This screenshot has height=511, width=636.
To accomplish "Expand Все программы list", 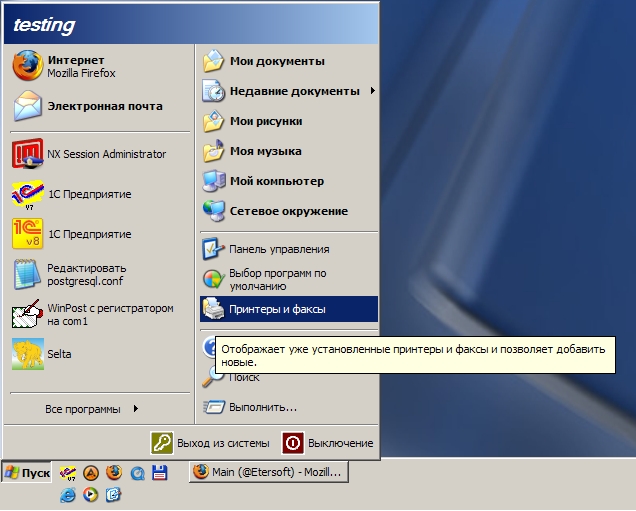I will [x=92, y=409].
